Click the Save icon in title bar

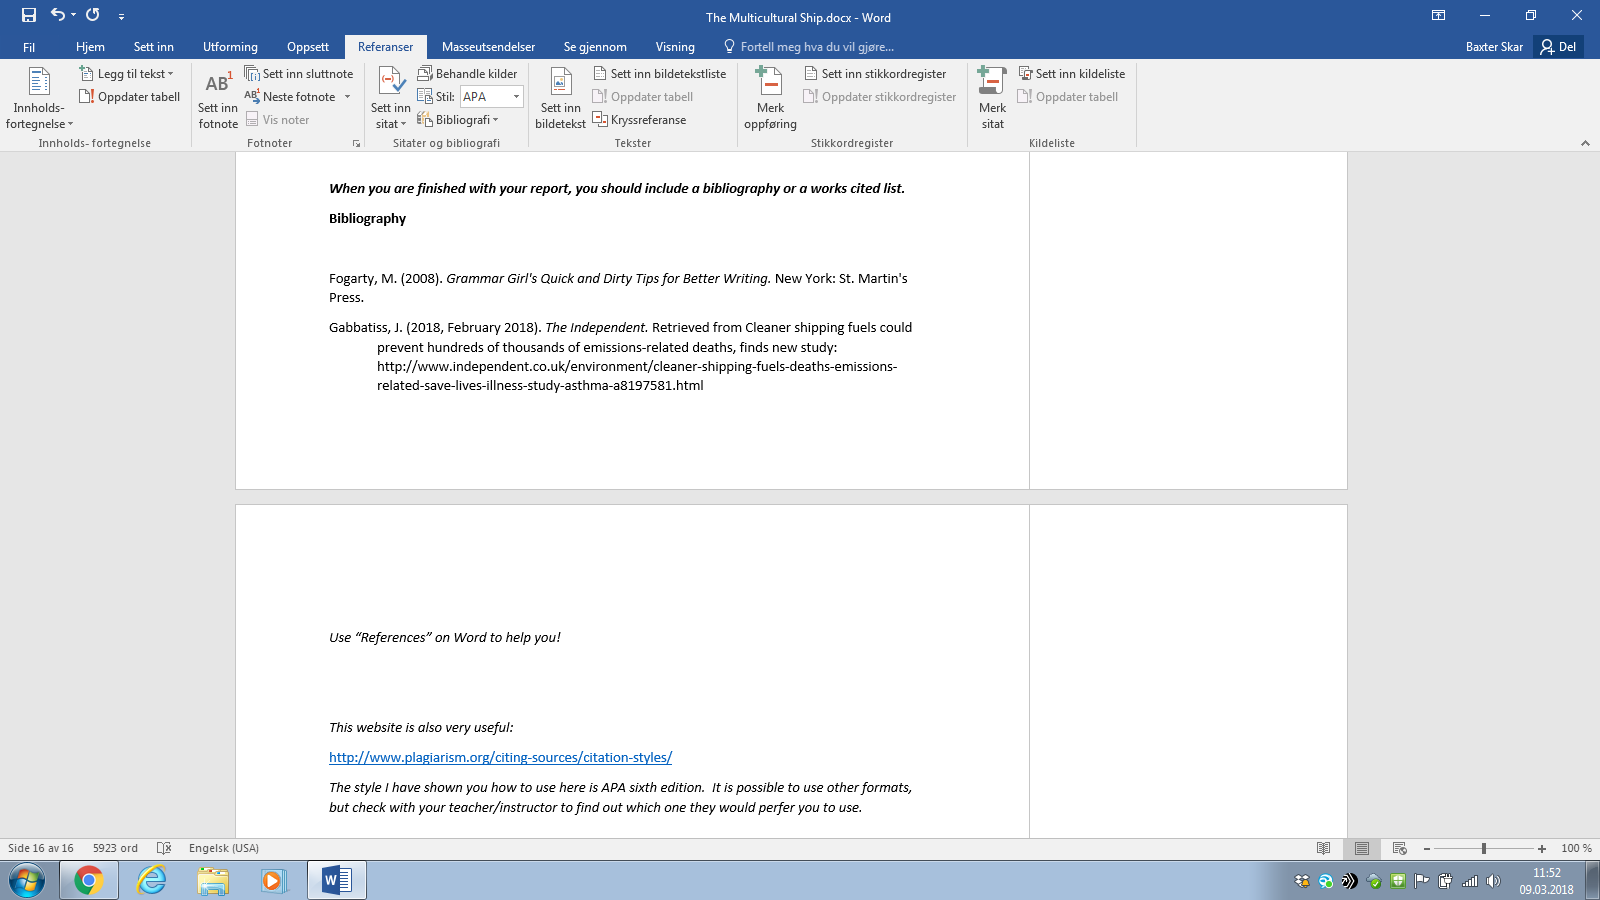[29, 15]
